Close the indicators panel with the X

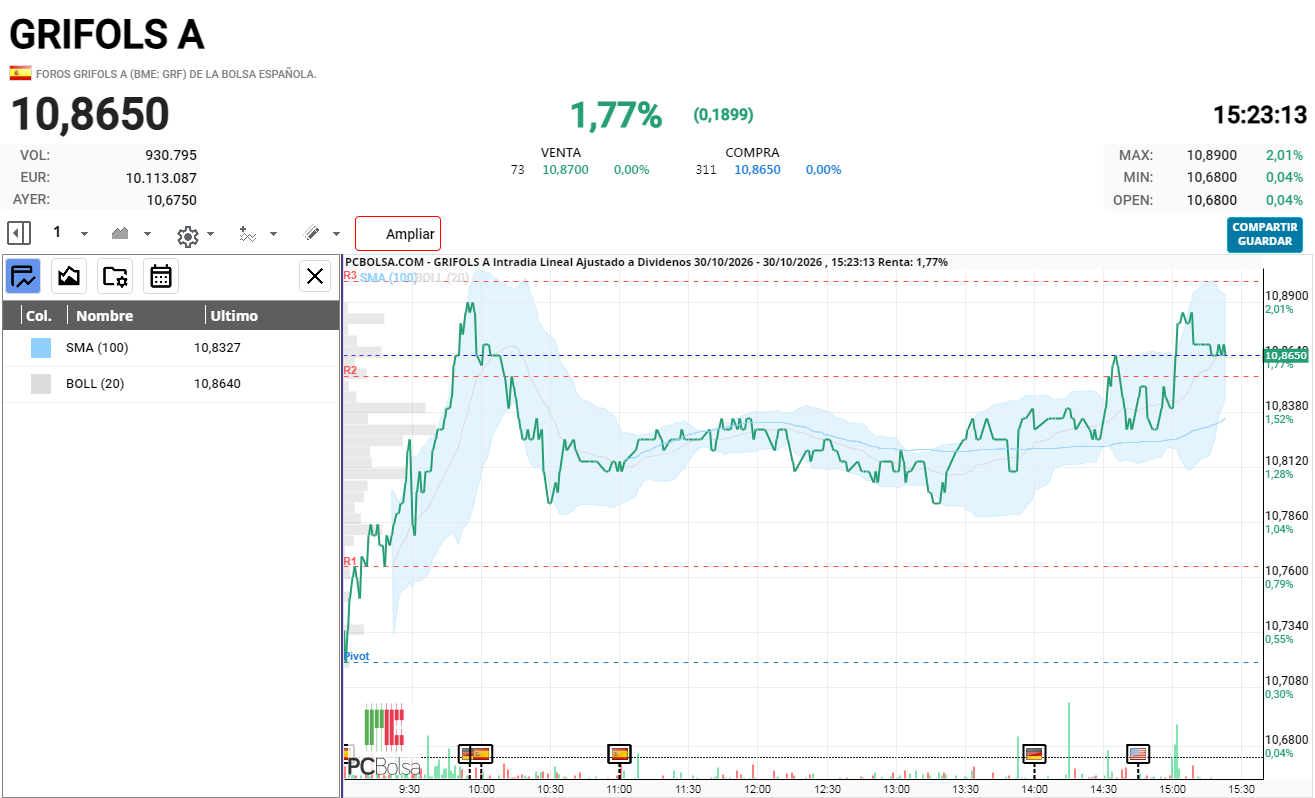(315, 276)
